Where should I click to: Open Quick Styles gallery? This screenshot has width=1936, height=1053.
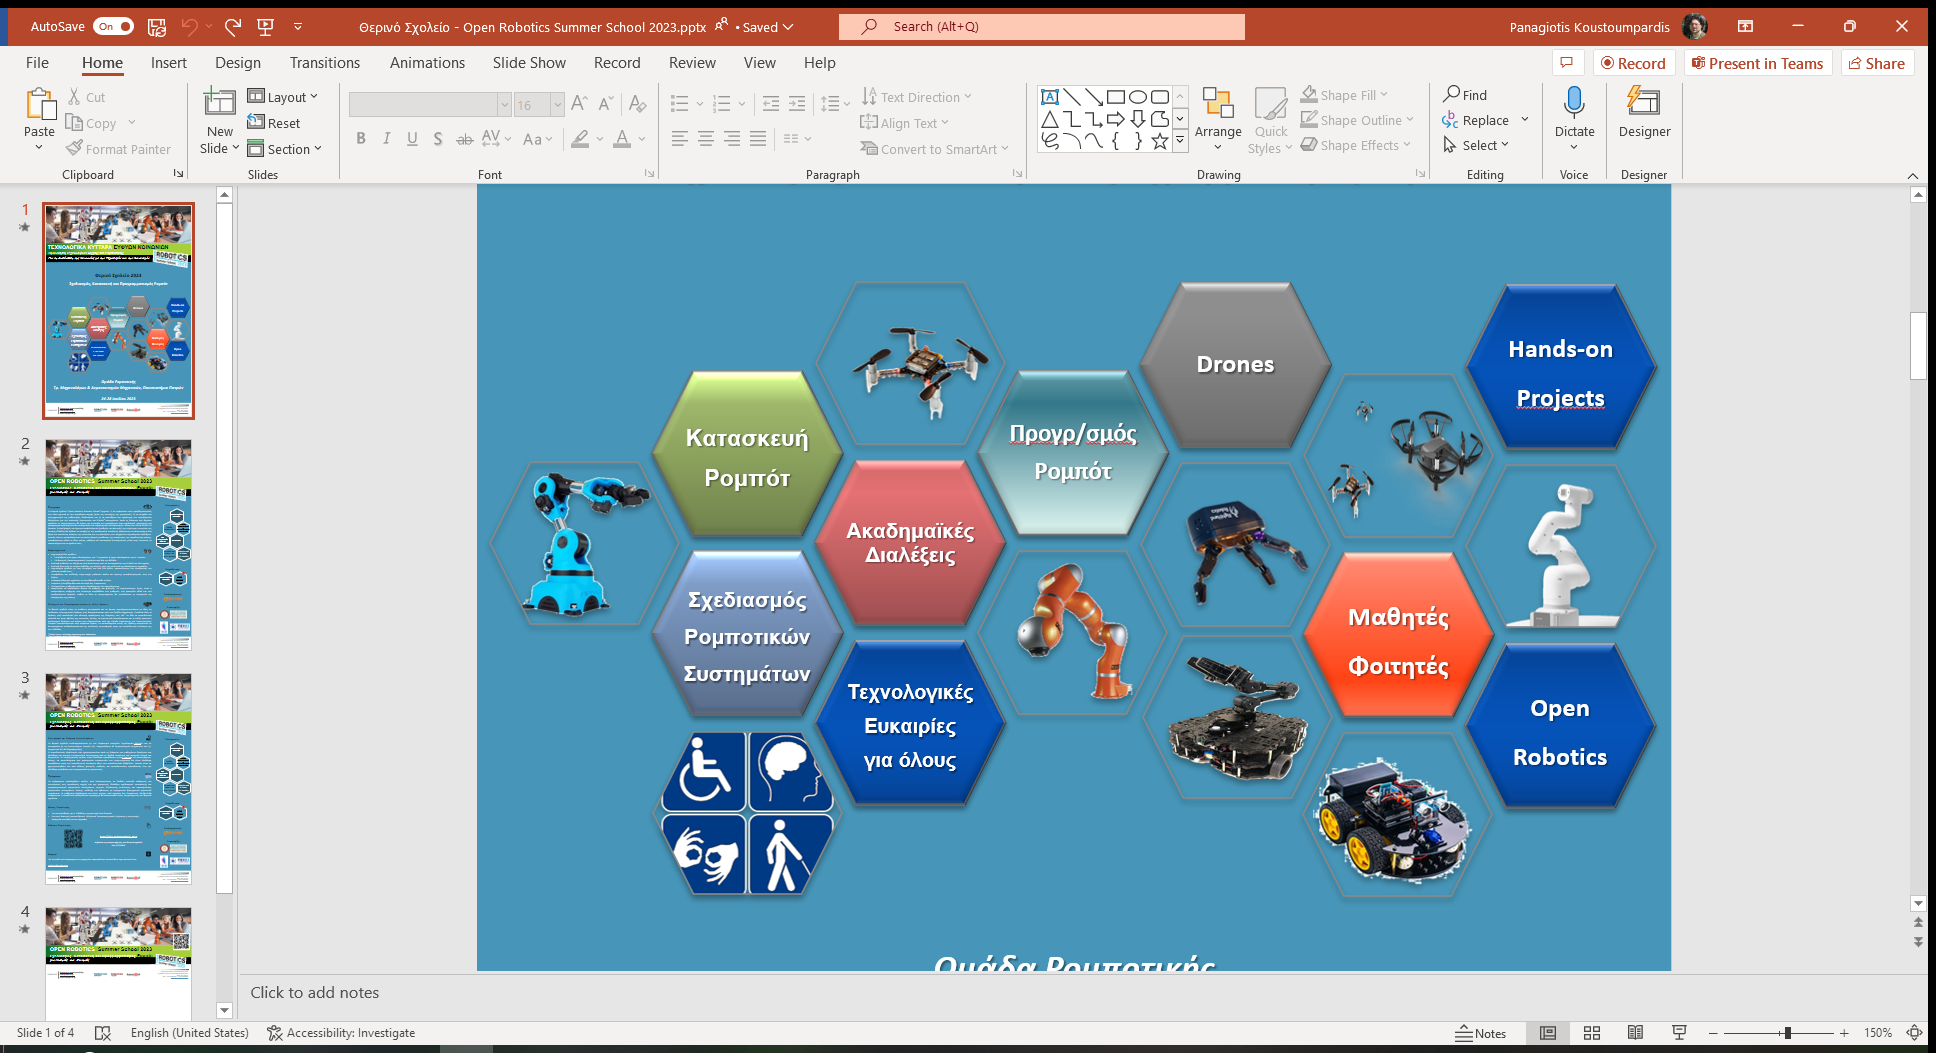pyautogui.click(x=1271, y=120)
